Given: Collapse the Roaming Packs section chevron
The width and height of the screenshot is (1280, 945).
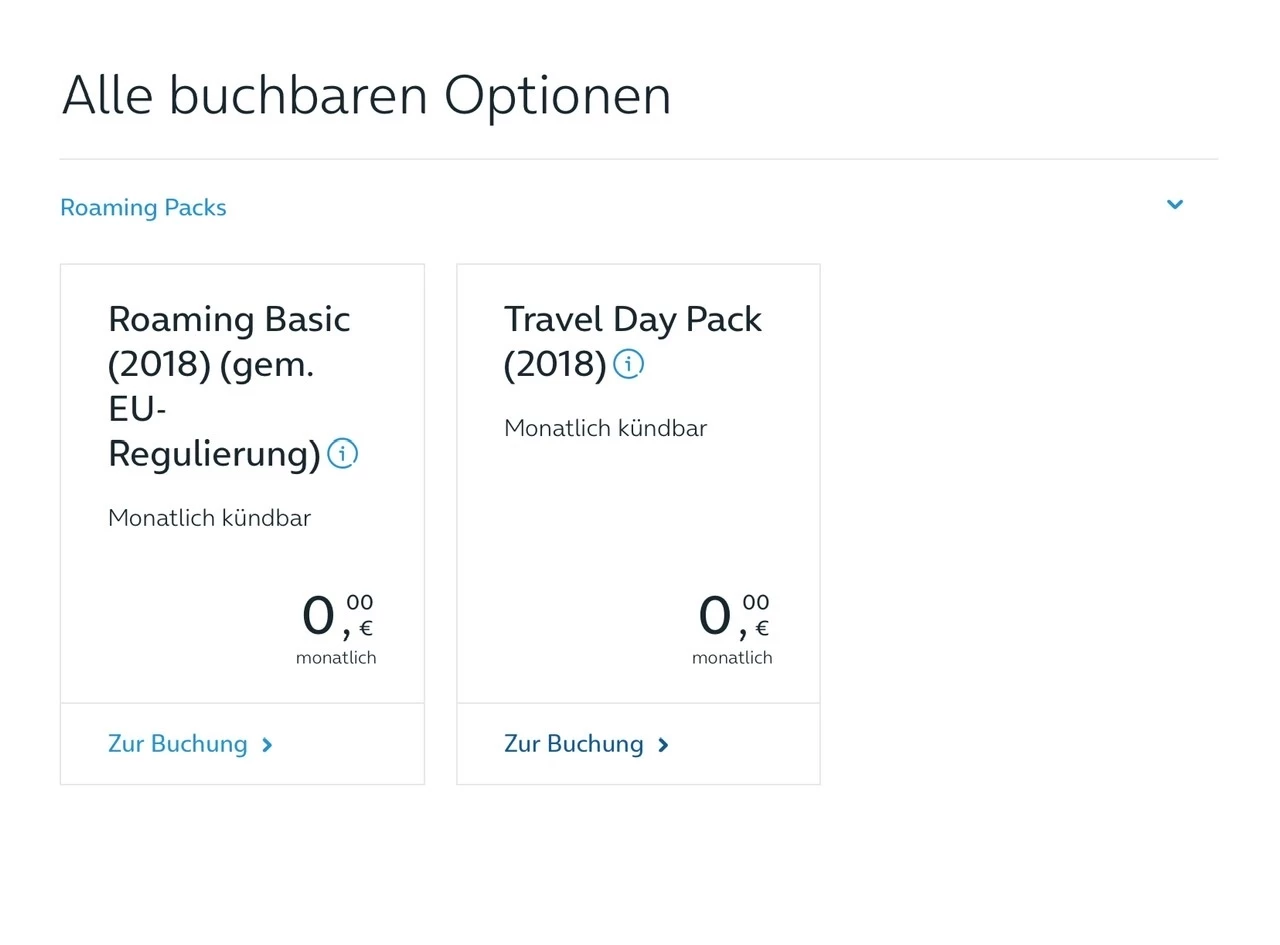Looking at the screenshot, I should click(1175, 205).
